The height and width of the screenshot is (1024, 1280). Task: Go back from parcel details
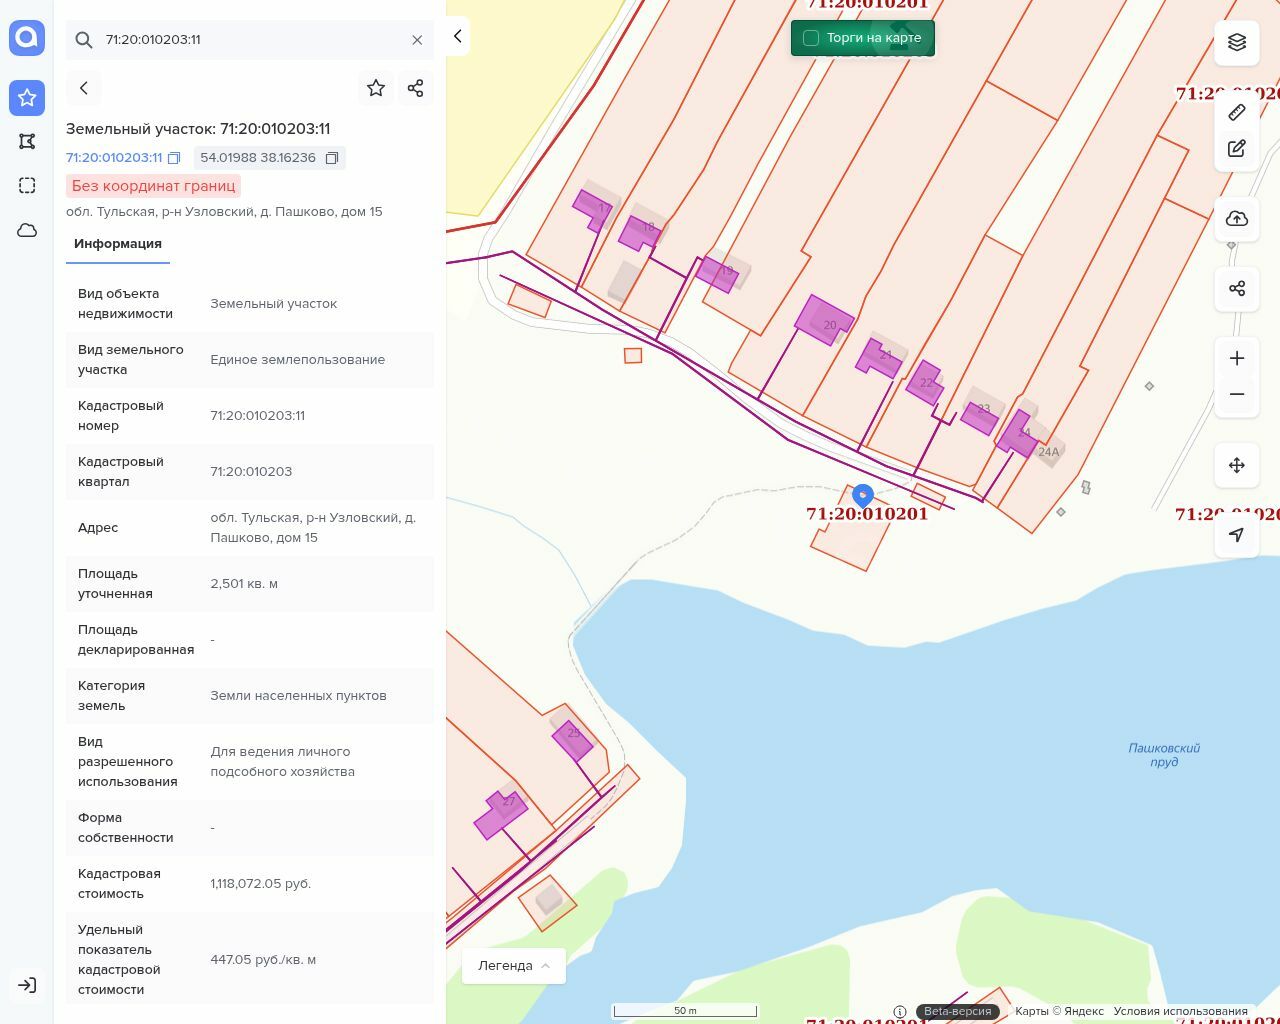pos(84,88)
